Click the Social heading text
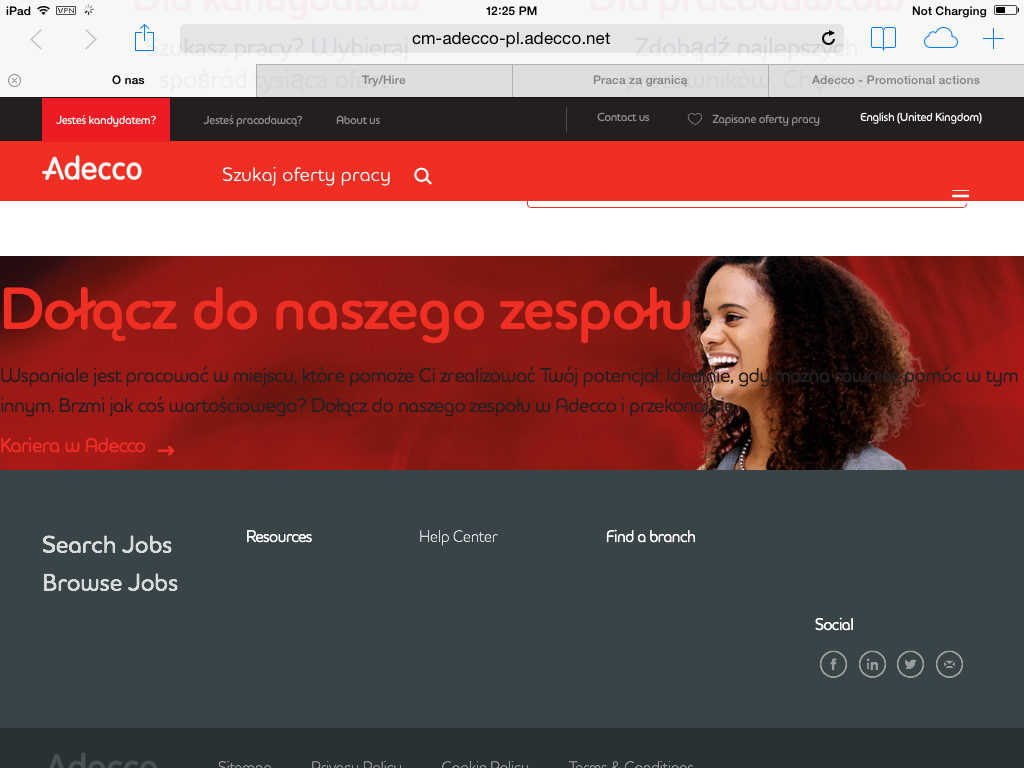 (x=834, y=625)
